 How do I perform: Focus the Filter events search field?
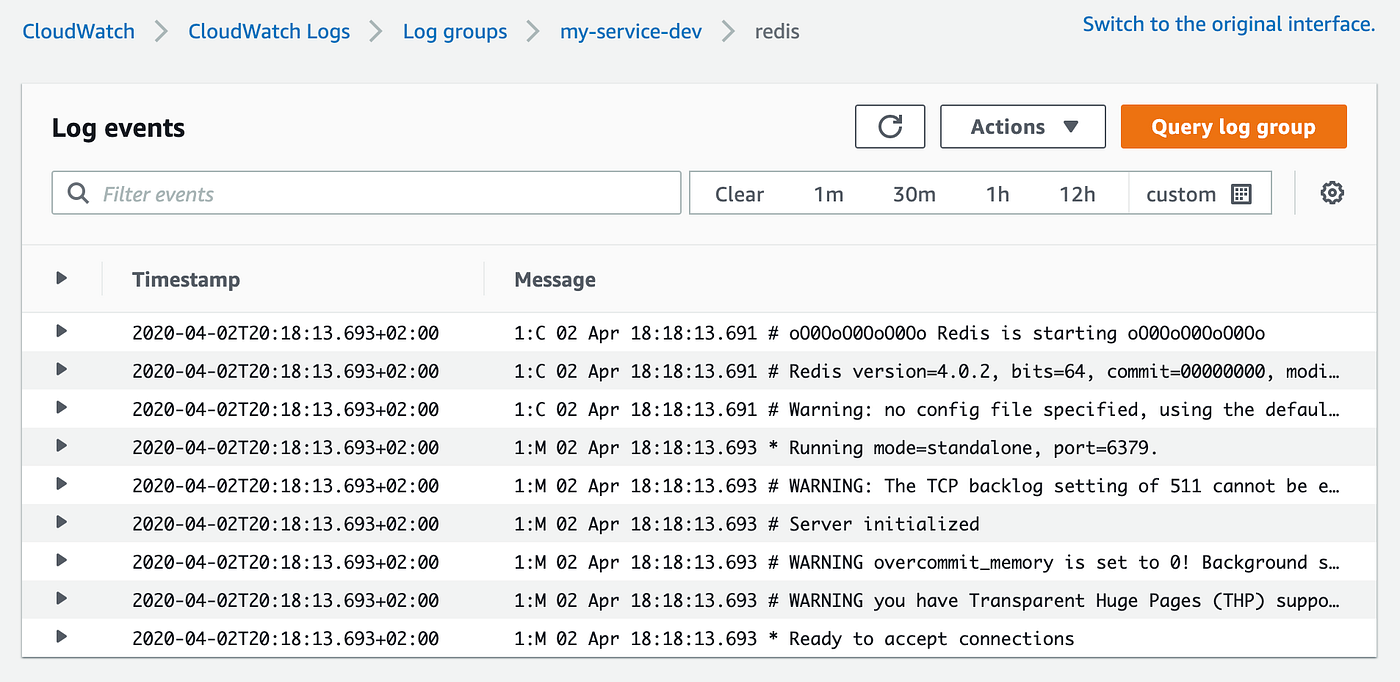366,193
